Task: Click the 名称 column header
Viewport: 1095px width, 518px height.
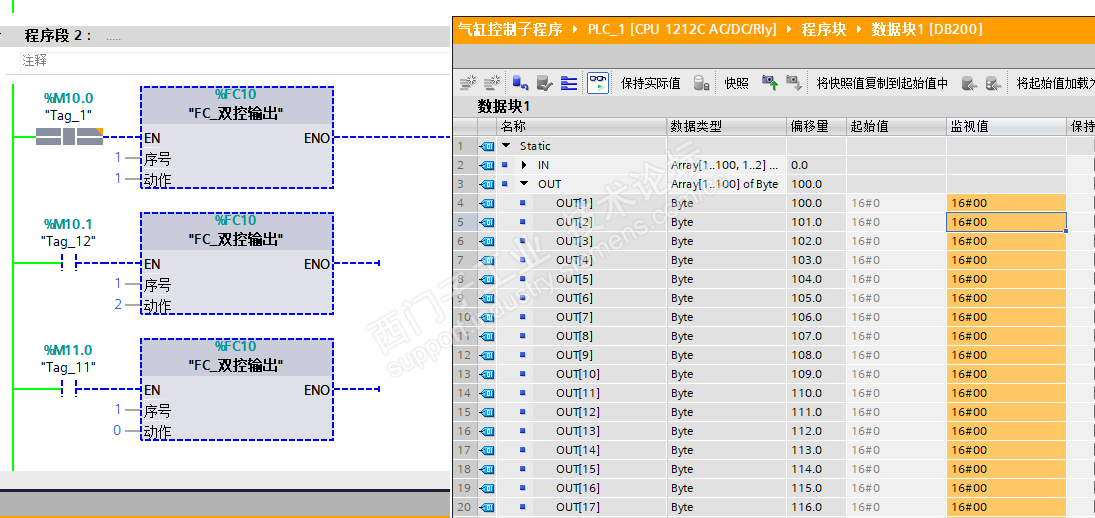Action: (x=581, y=126)
